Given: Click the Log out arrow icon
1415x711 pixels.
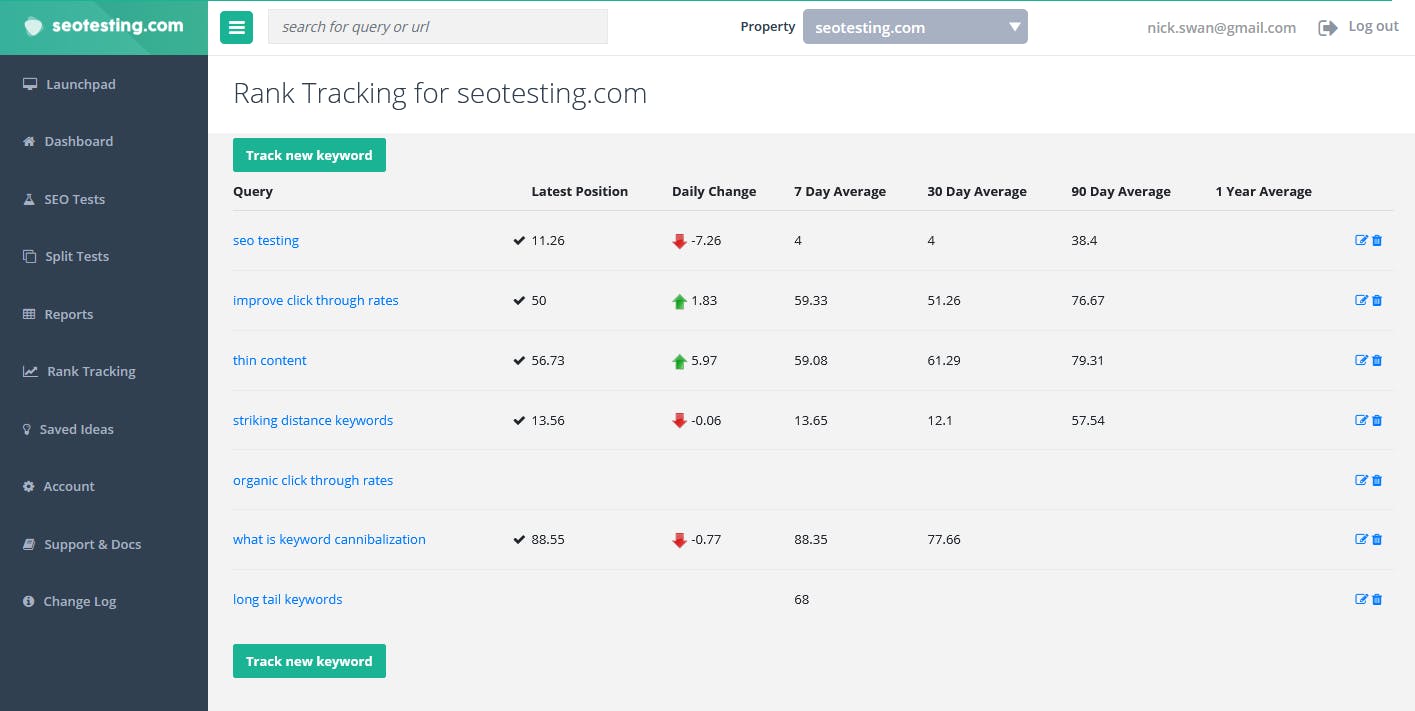Looking at the screenshot, I should click(x=1328, y=28).
